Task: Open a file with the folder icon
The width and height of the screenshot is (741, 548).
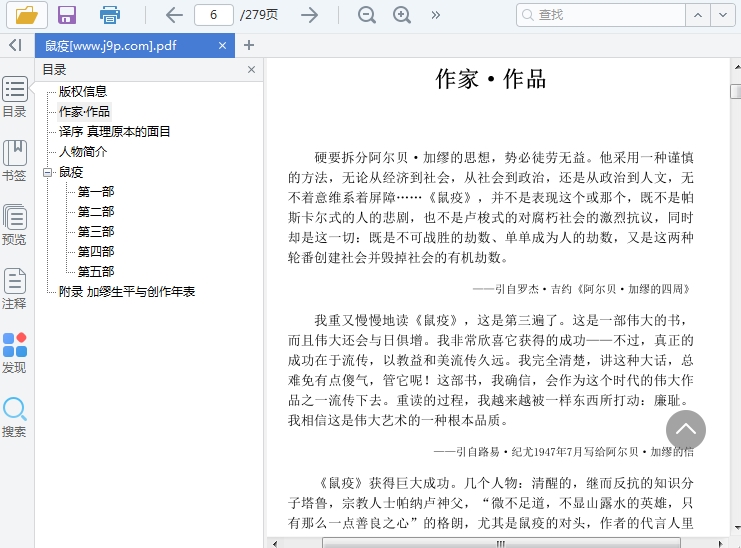Action: (26, 15)
